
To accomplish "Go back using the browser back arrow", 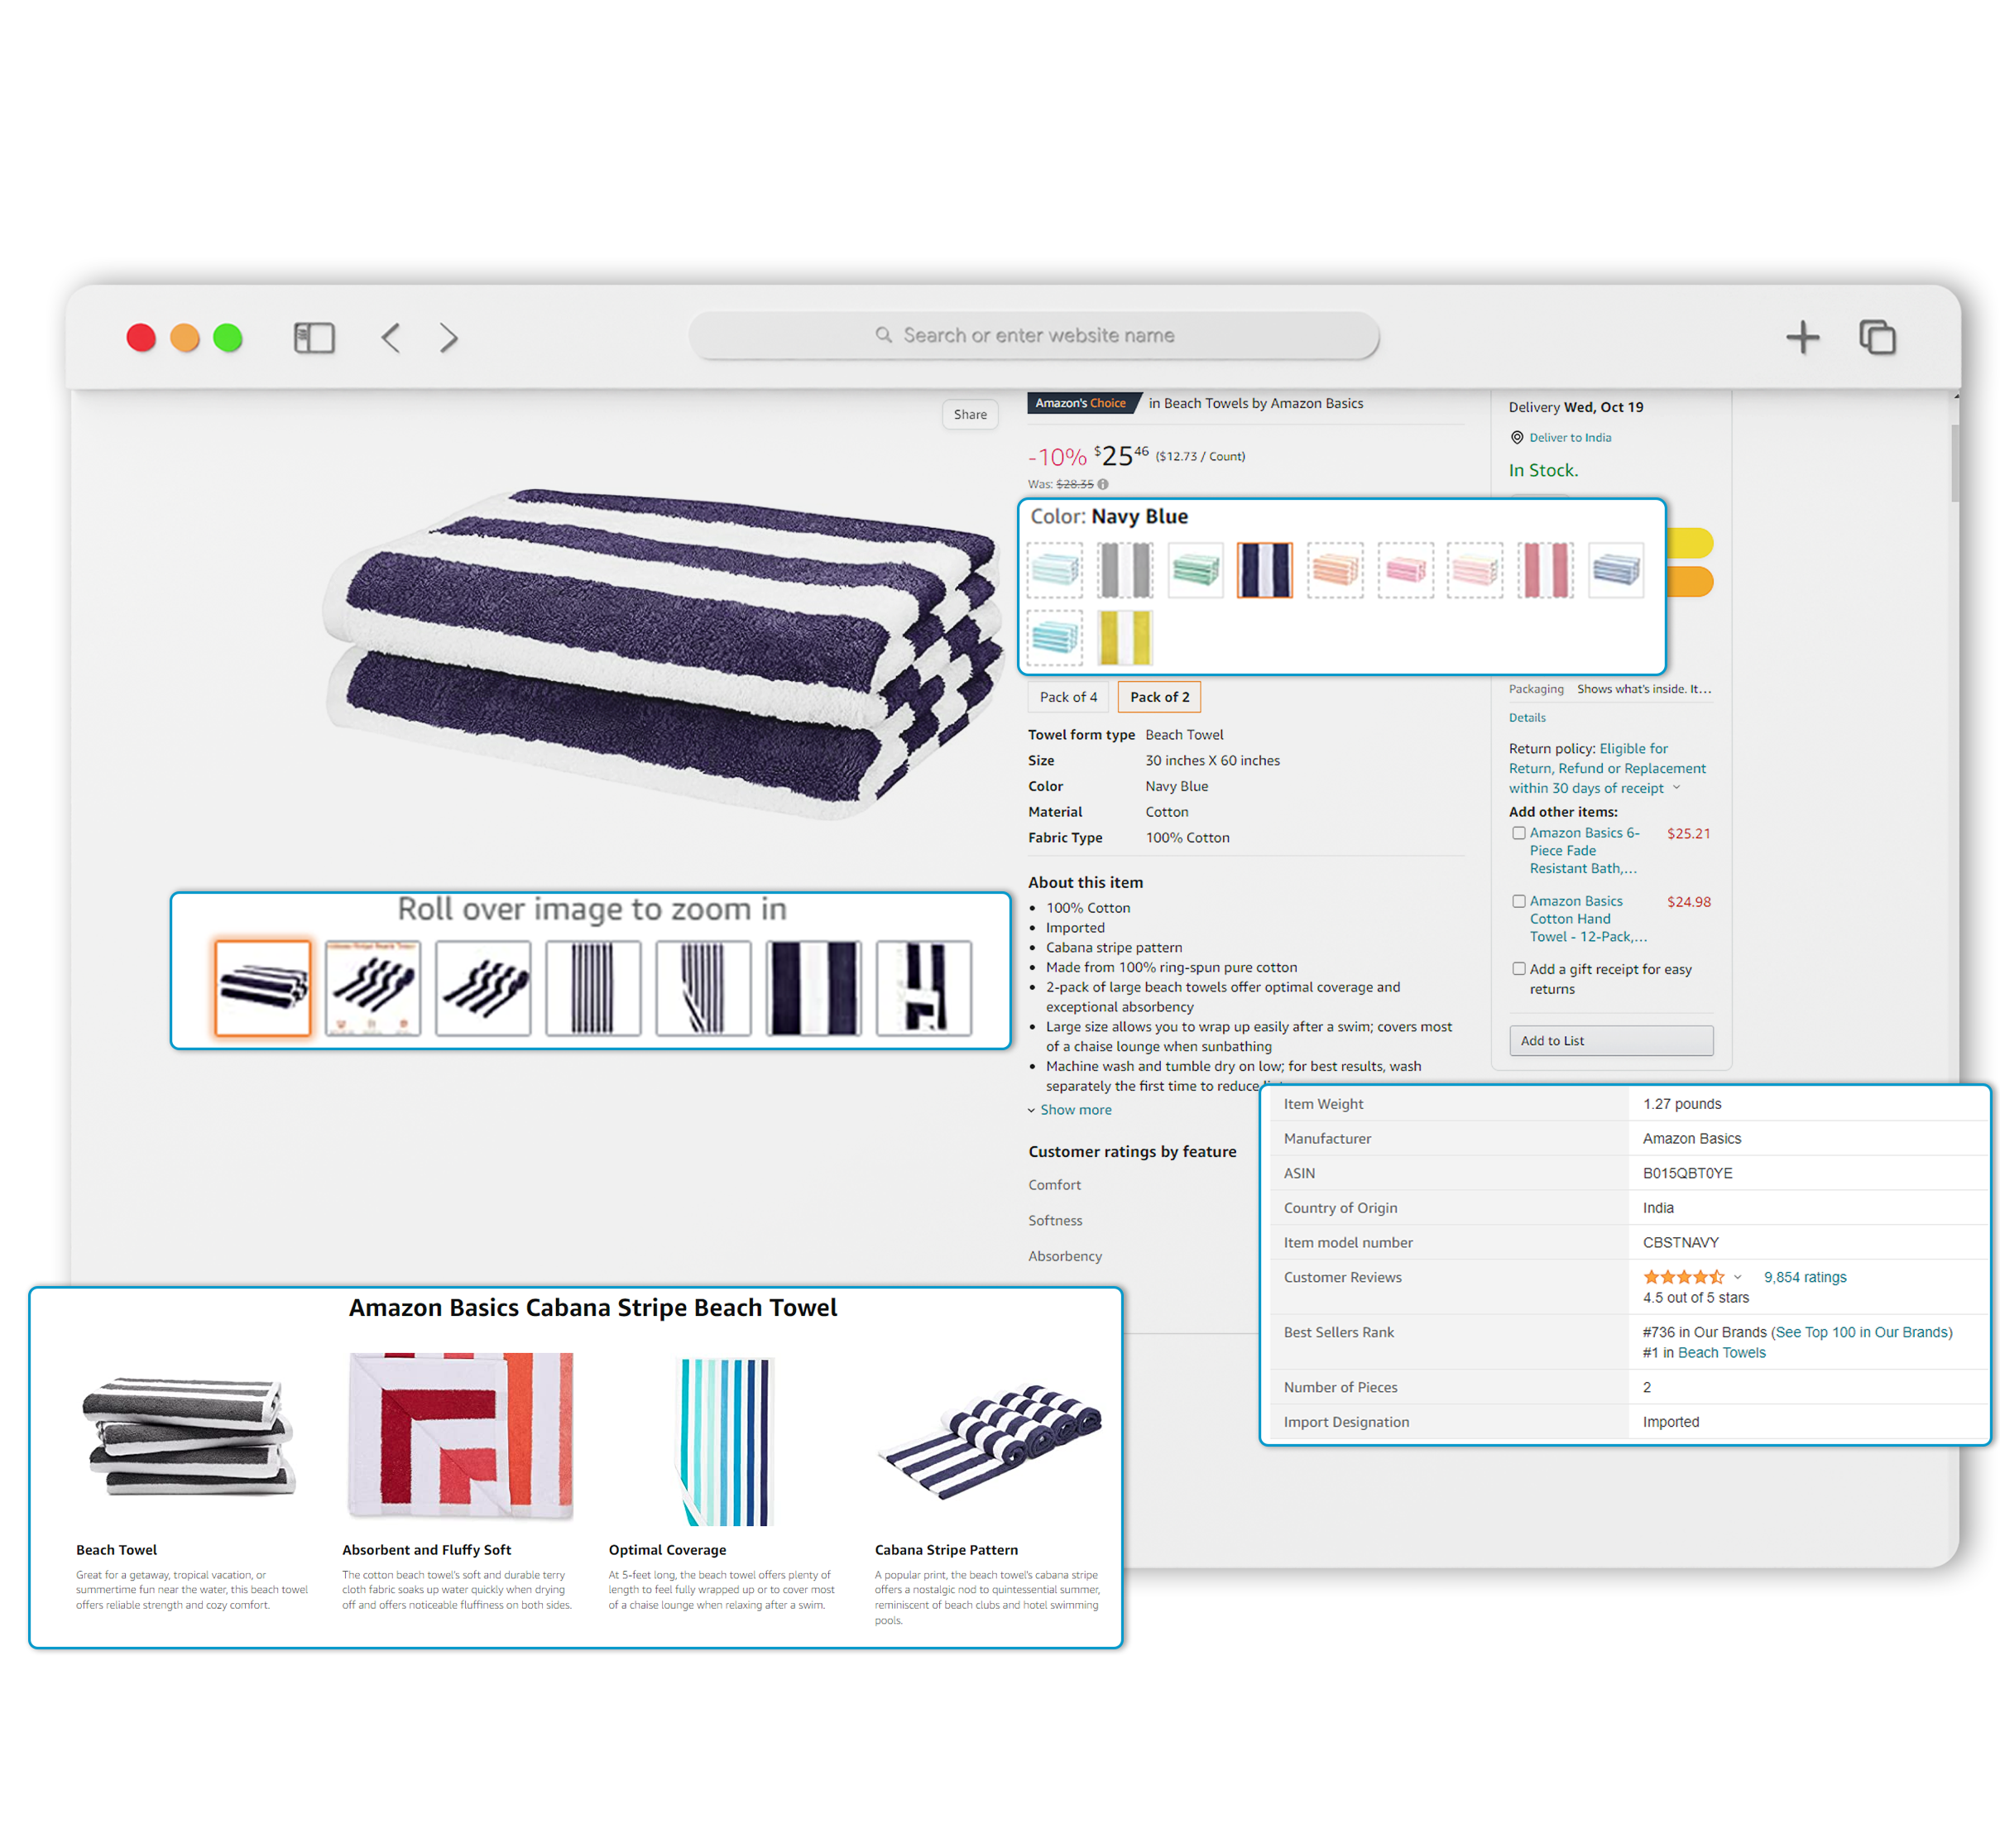I will click(x=391, y=338).
